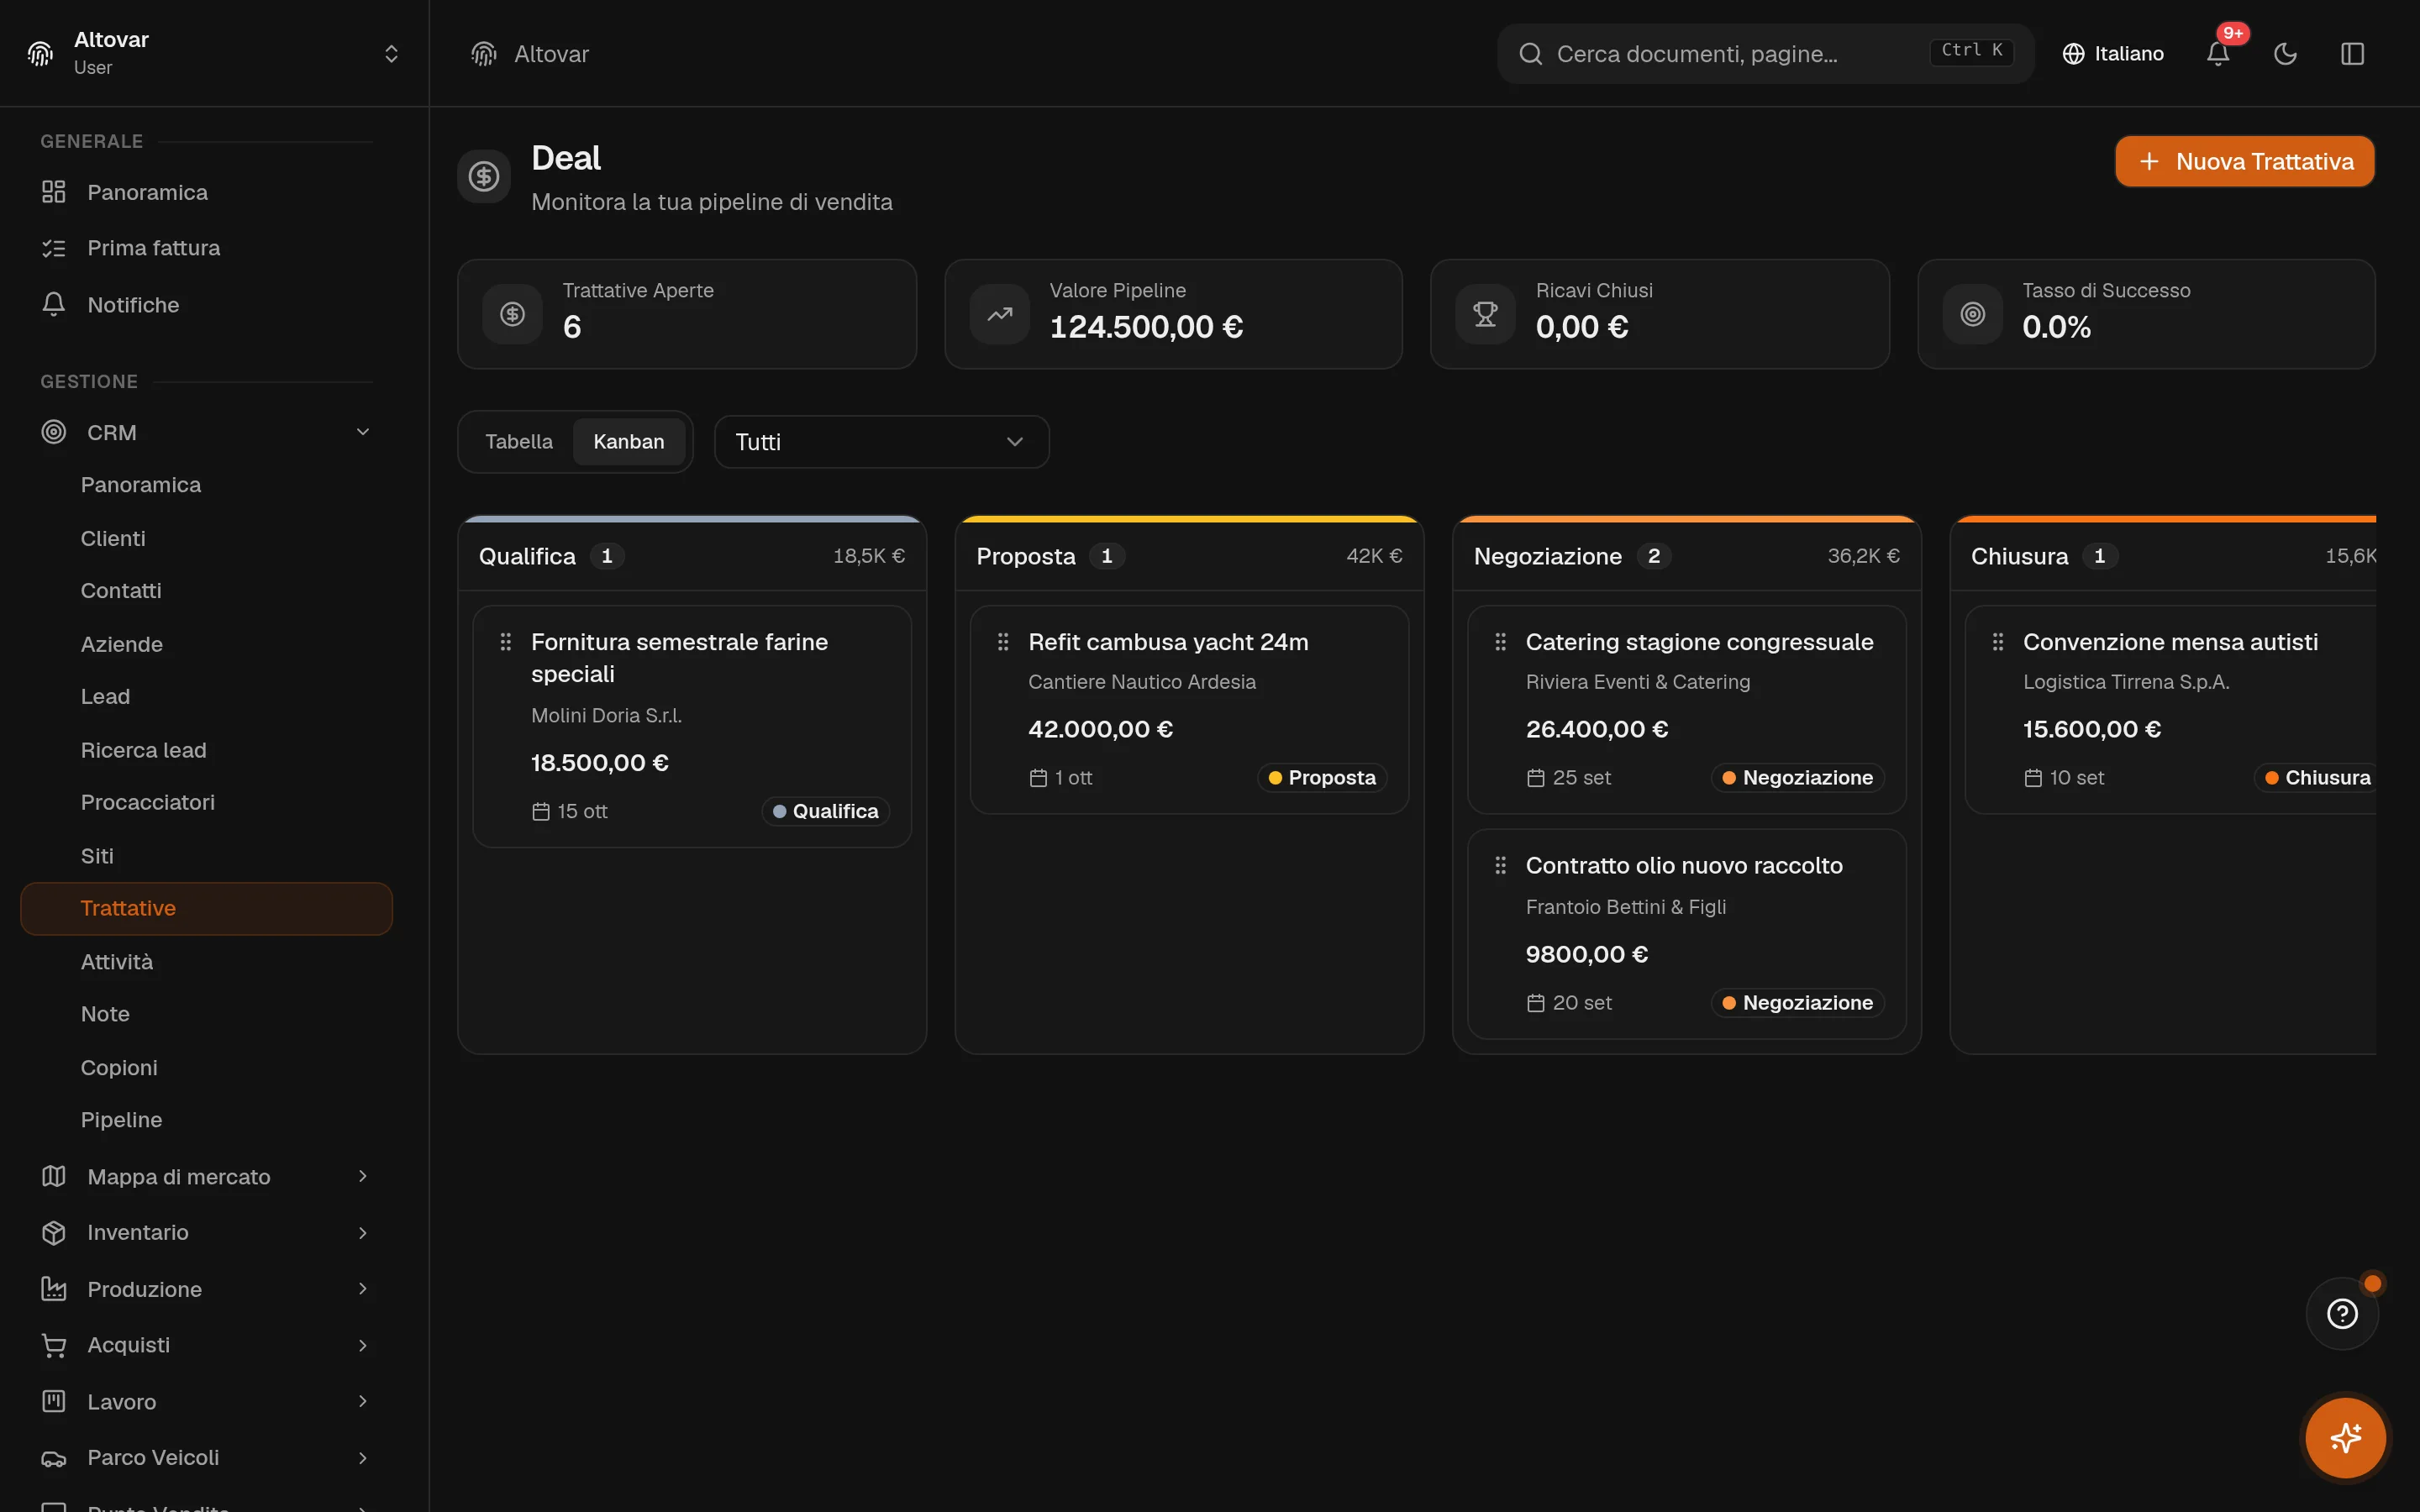Expand Parco Veicoli section chevron
2420x1512 pixels.
click(x=363, y=1457)
